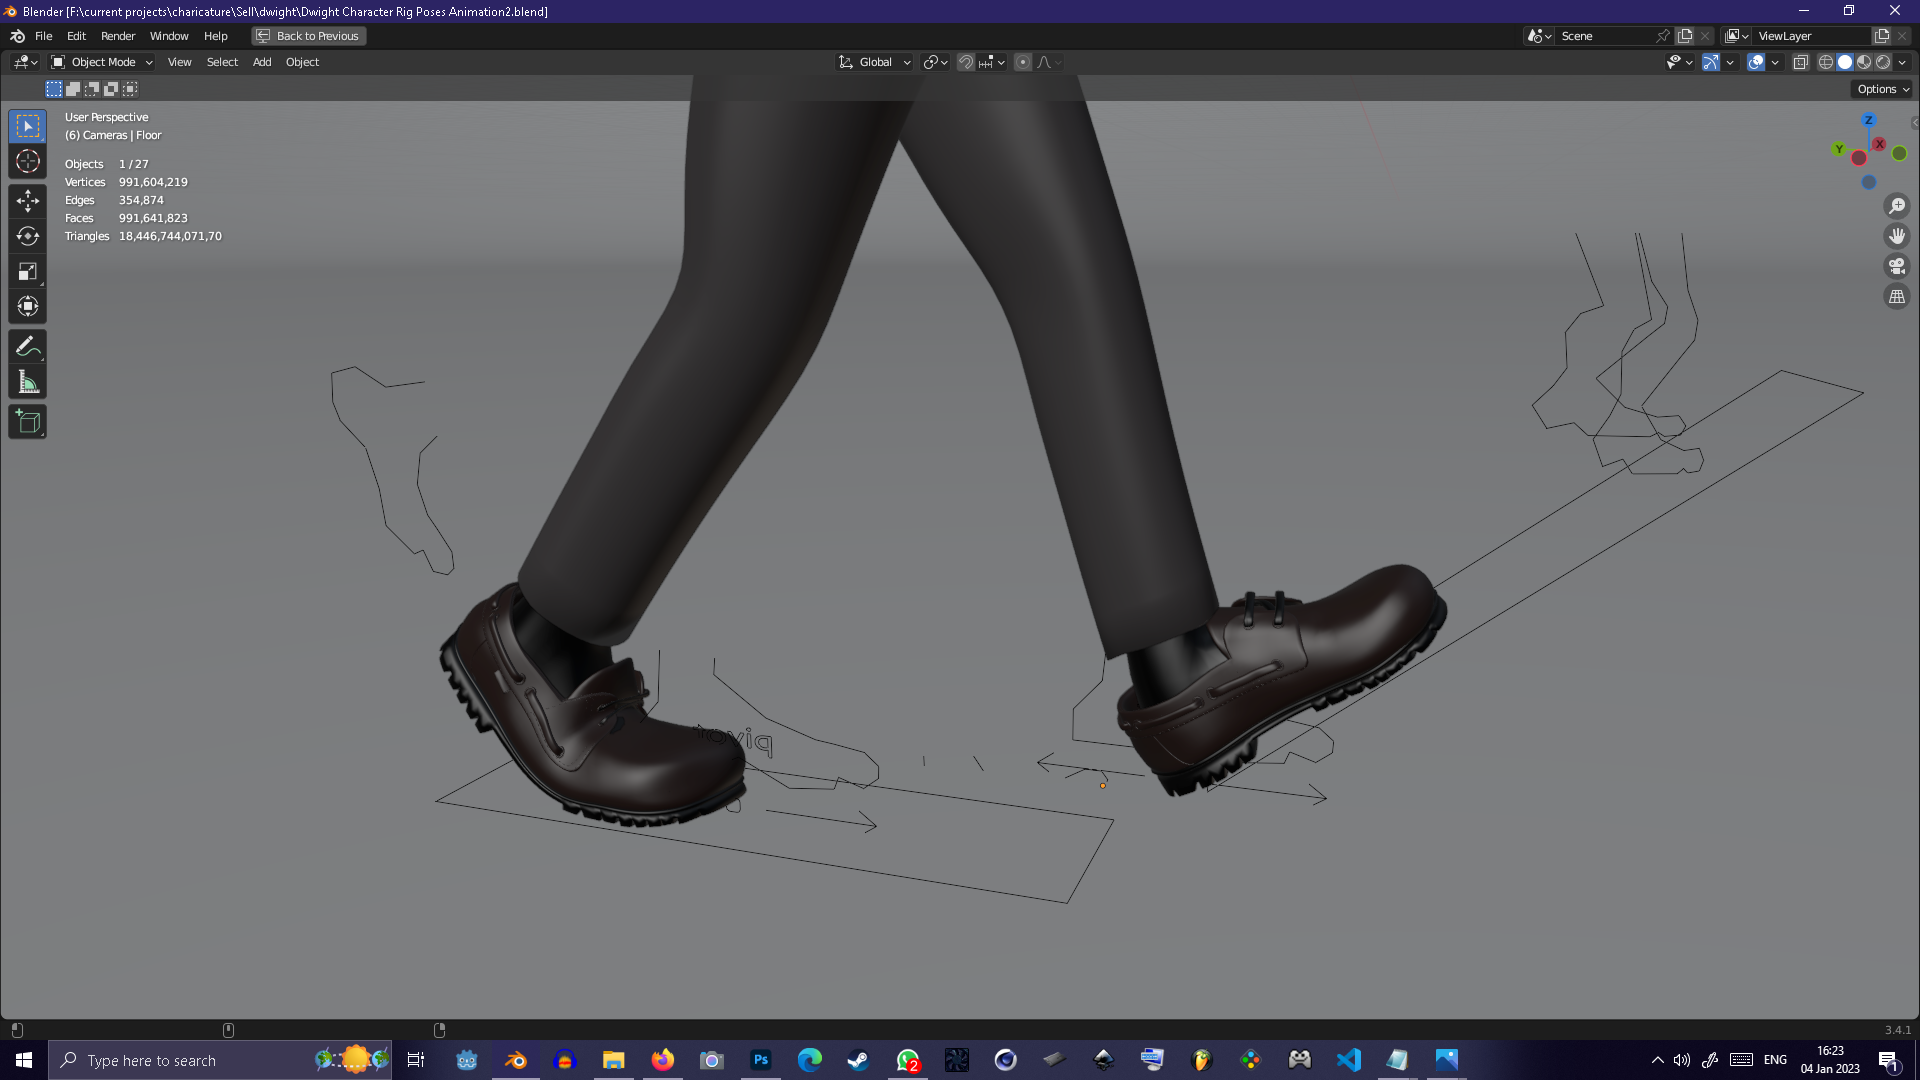Open the Pivot Point dropdown
Screen dimensions: 1920x1080
pos(936,62)
